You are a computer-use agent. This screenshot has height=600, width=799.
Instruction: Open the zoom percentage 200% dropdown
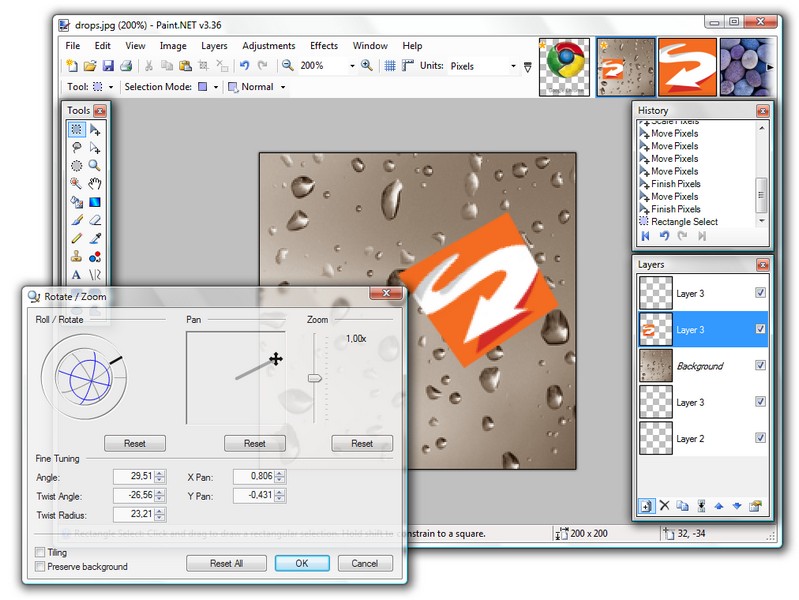(352, 66)
